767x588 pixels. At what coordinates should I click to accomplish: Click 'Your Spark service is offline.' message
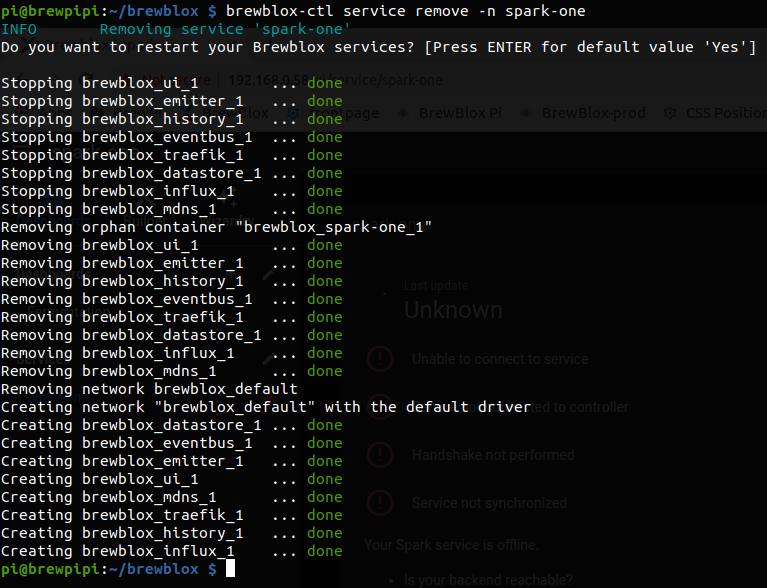click(451, 545)
